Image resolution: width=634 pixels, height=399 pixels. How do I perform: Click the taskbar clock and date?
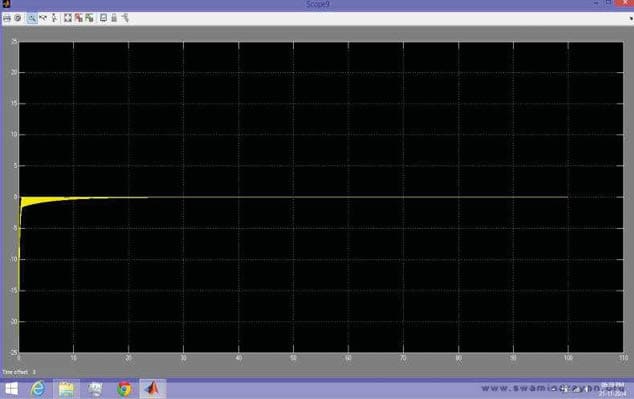[x=613, y=389]
